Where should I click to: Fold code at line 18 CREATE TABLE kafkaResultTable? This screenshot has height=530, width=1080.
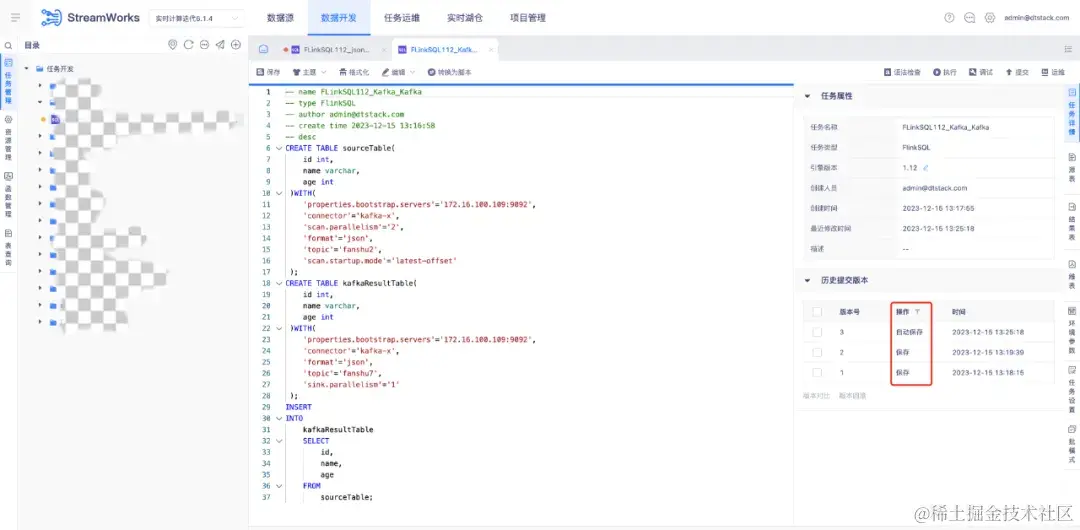pyautogui.click(x=279, y=283)
